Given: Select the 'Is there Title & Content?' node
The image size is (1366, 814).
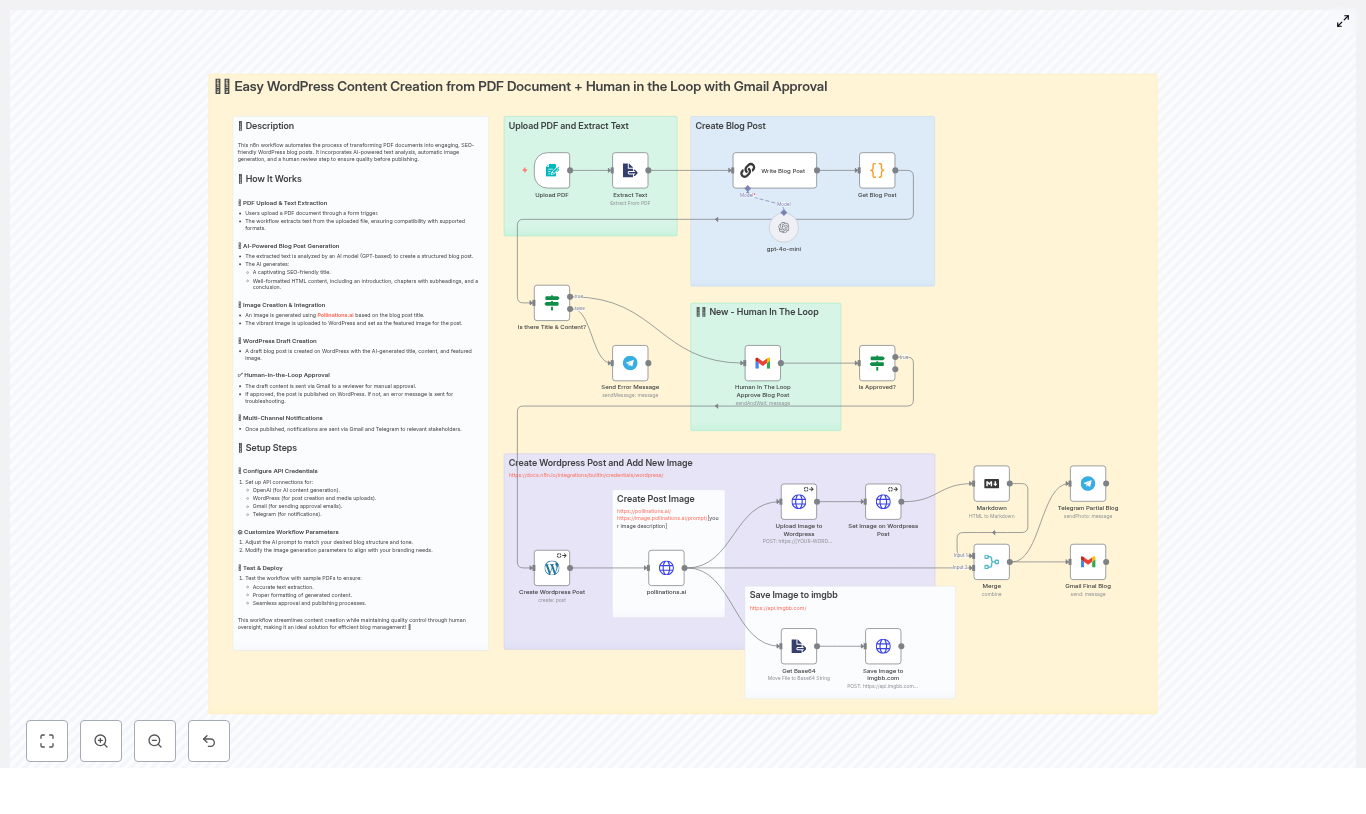Looking at the screenshot, I should click(551, 303).
